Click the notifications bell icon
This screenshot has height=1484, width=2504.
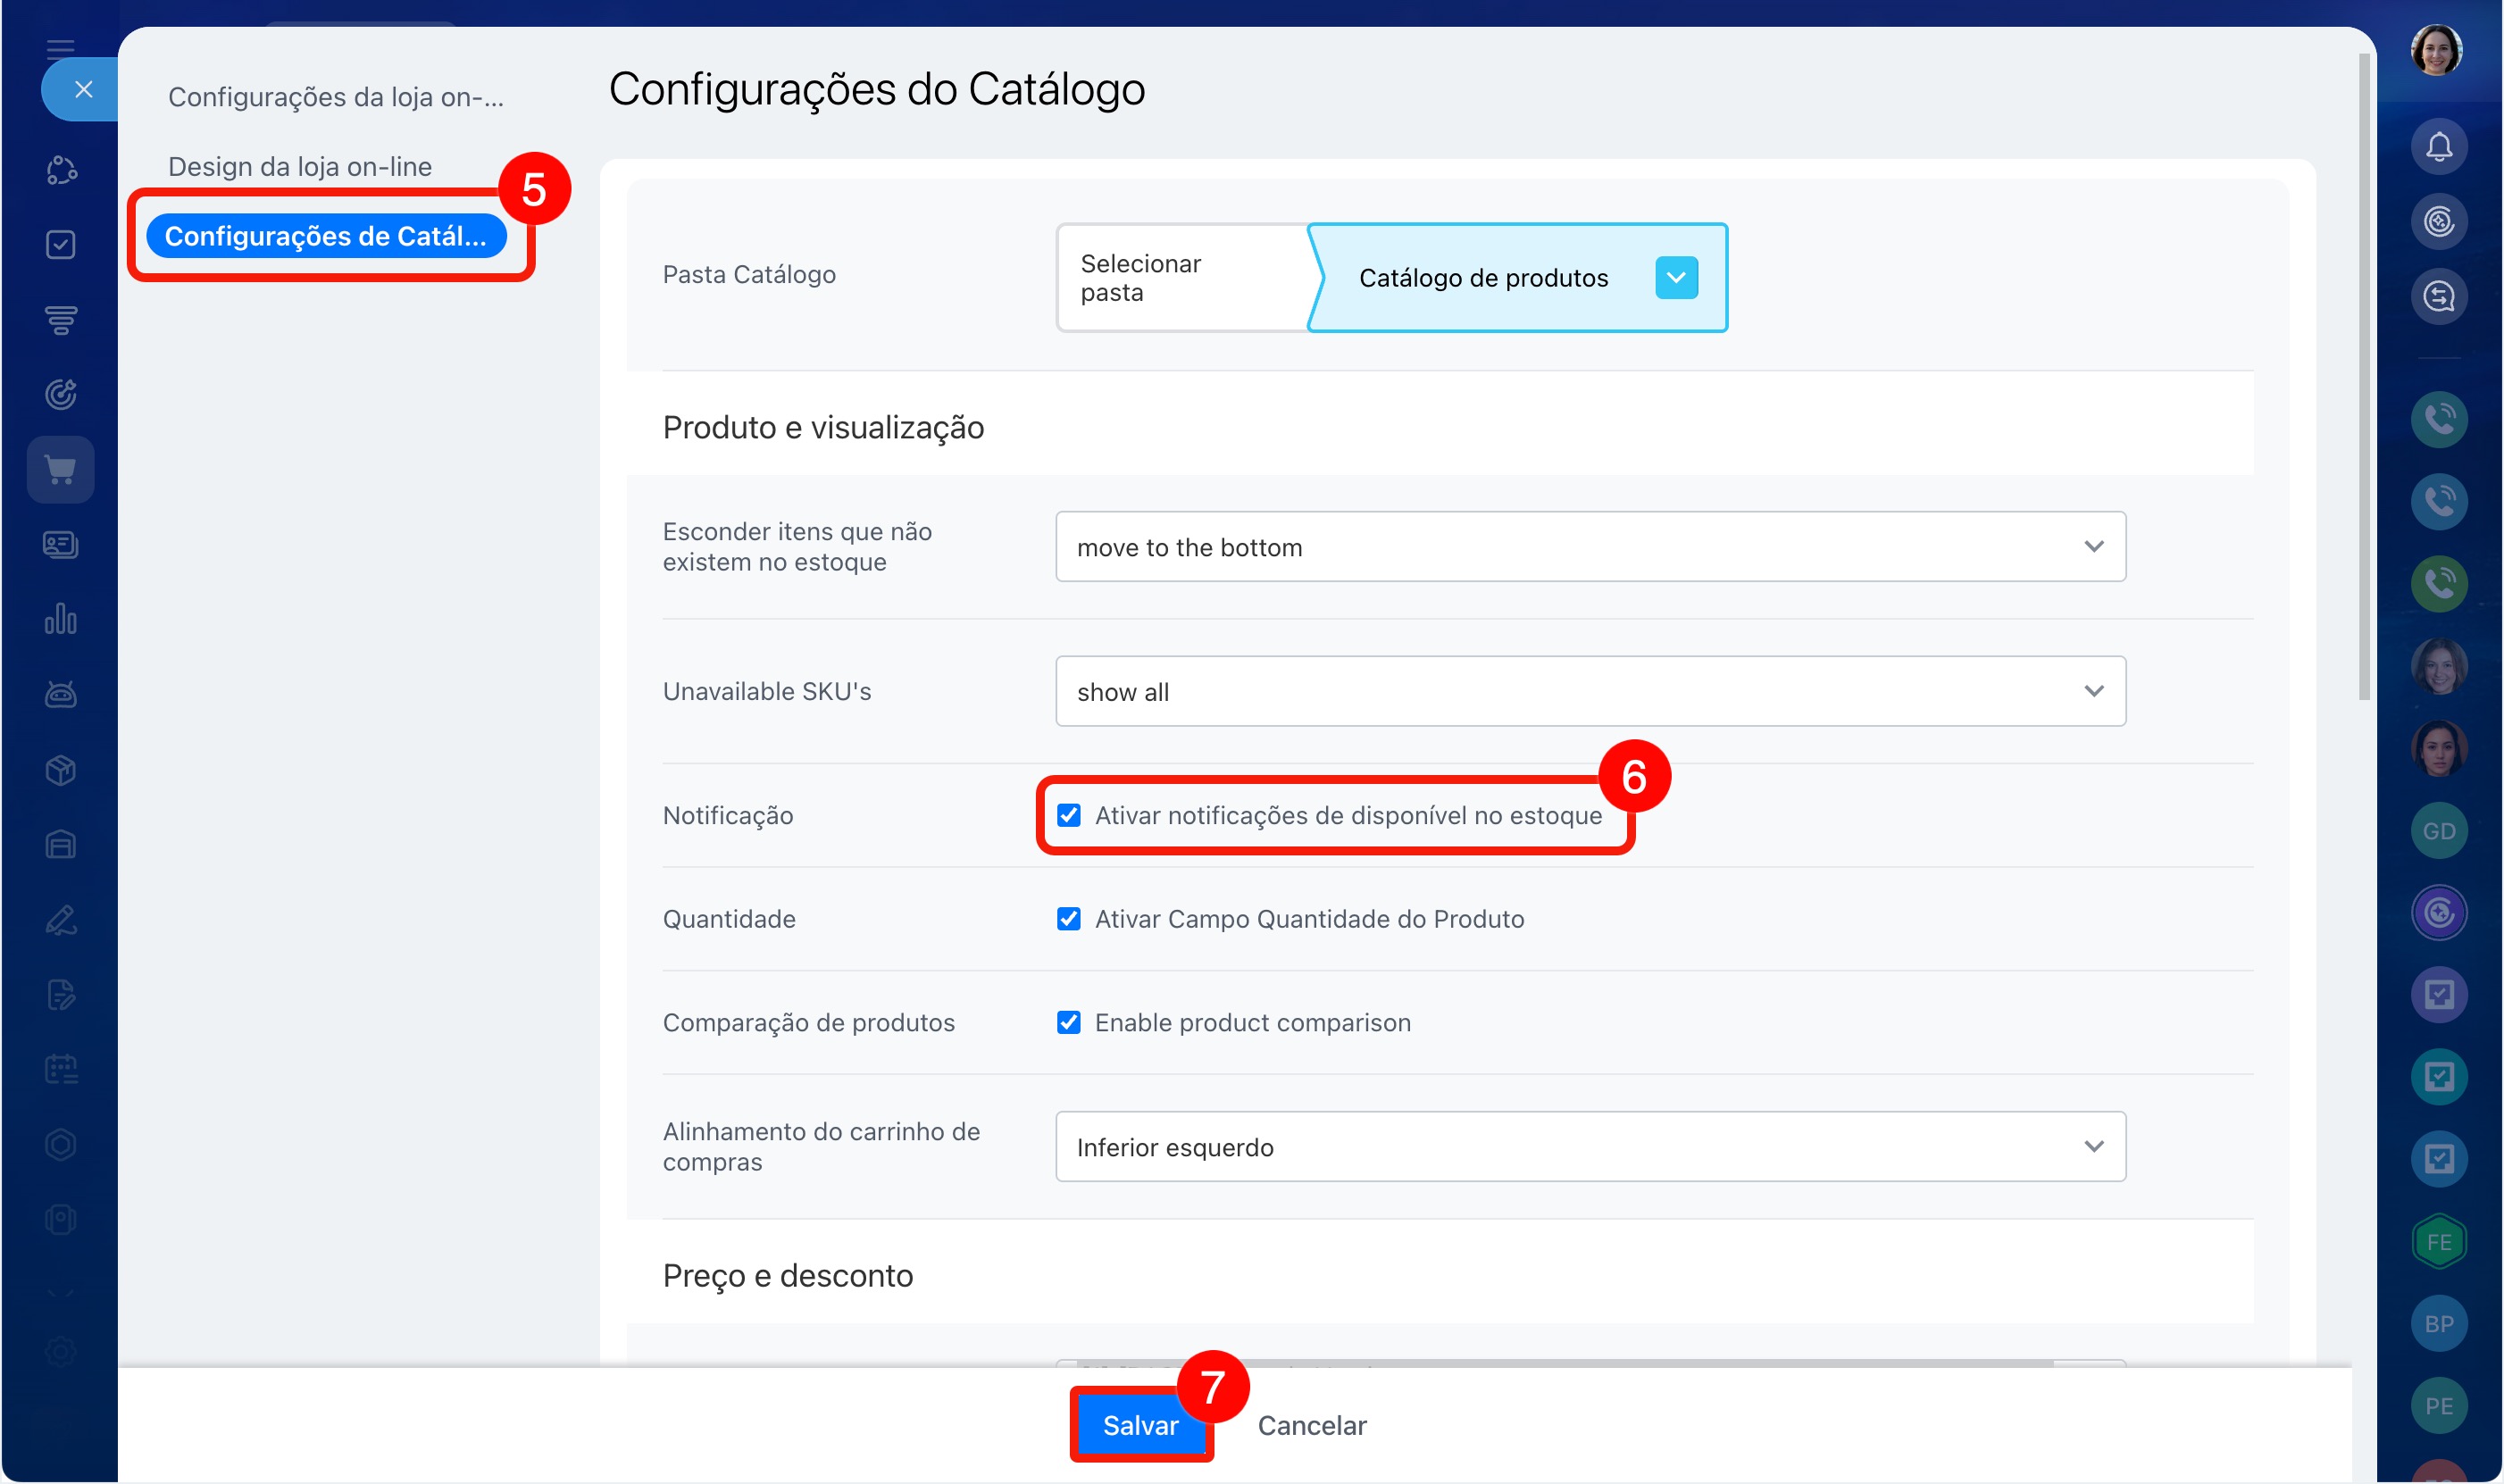coord(2438,147)
